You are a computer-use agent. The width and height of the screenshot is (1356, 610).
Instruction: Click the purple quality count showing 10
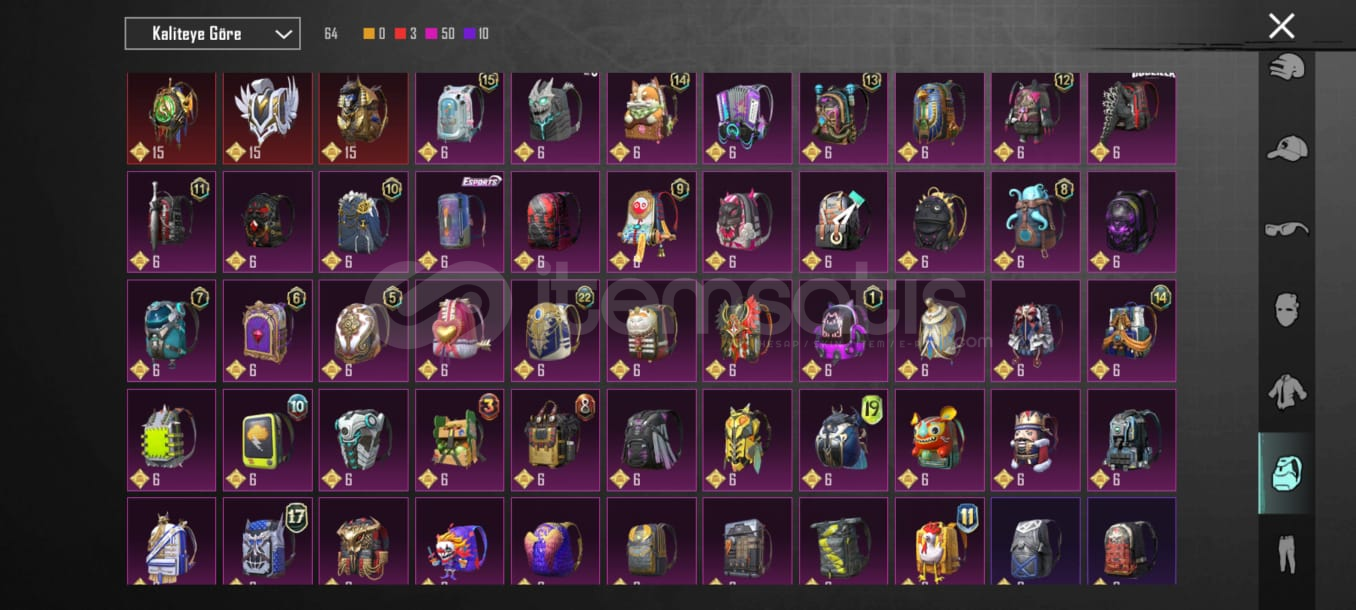click(477, 34)
